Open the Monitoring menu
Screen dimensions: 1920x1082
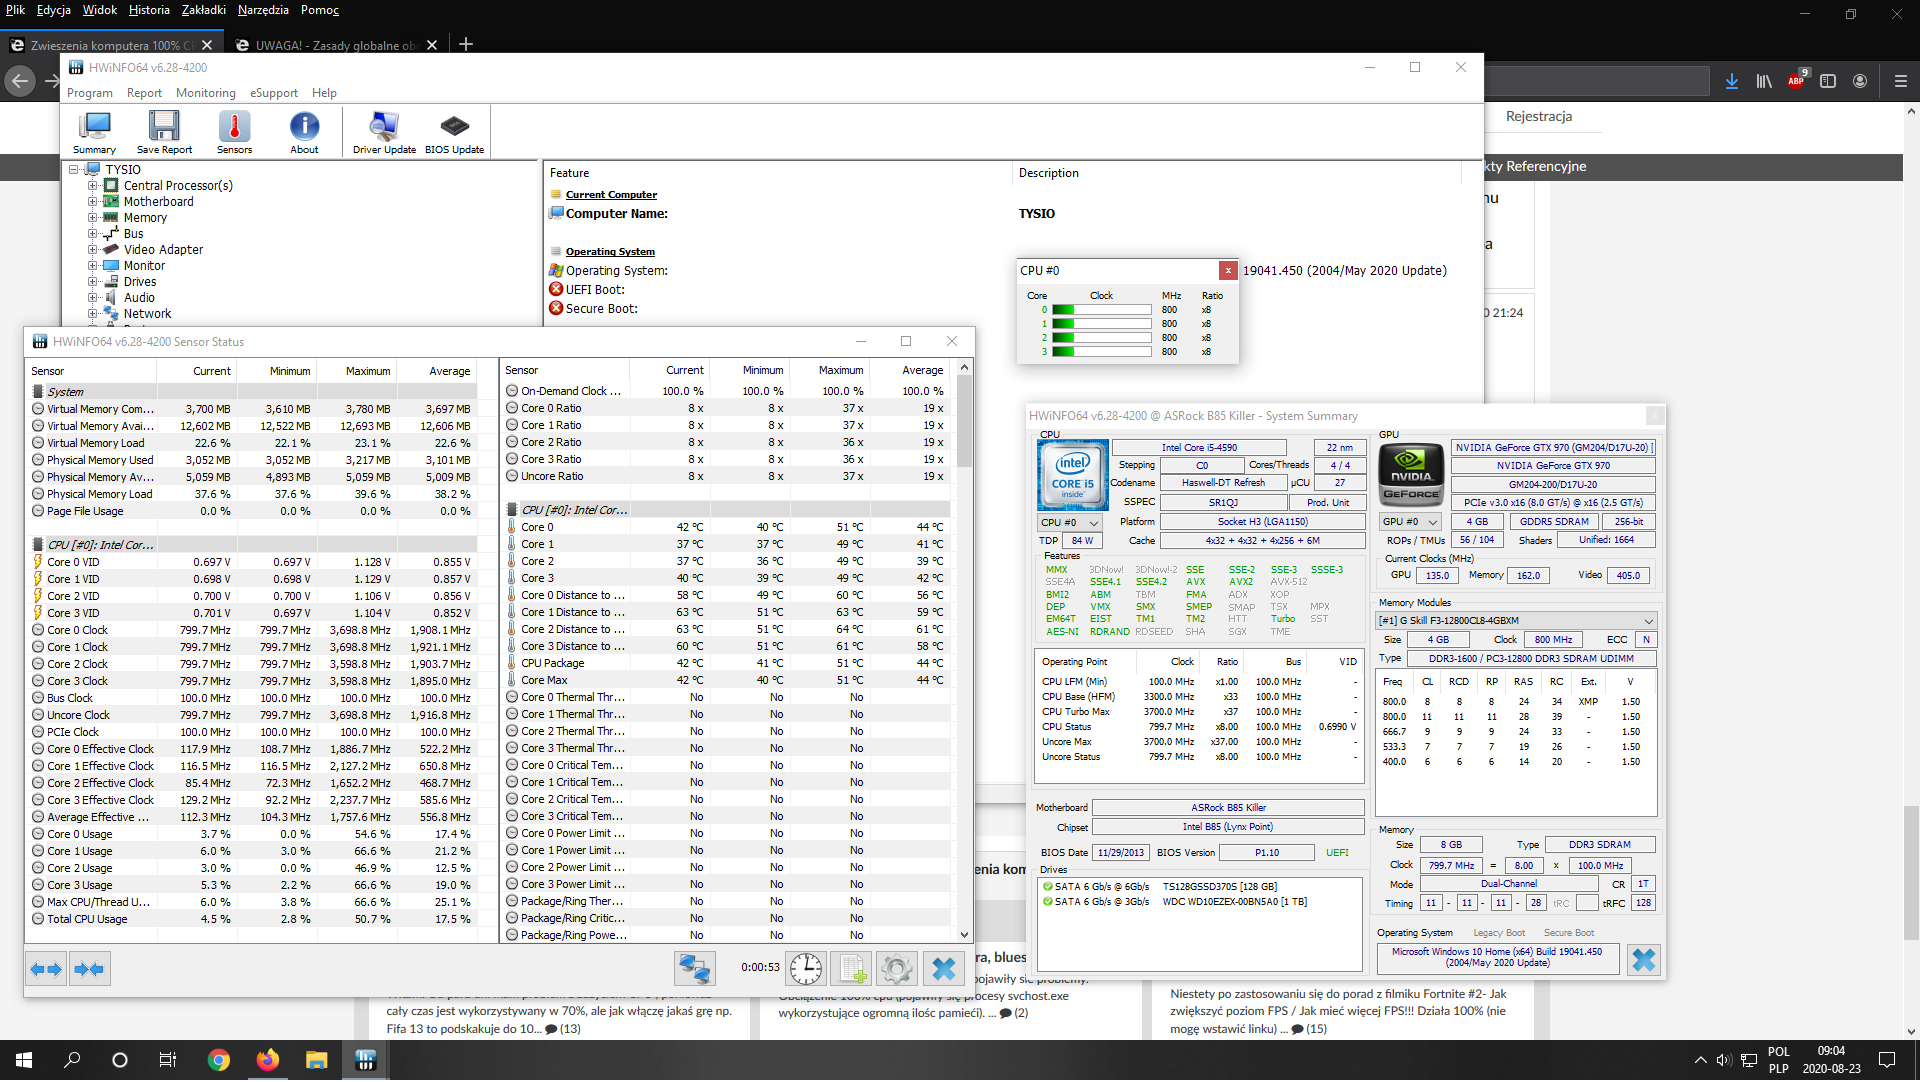click(x=206, y=93)
